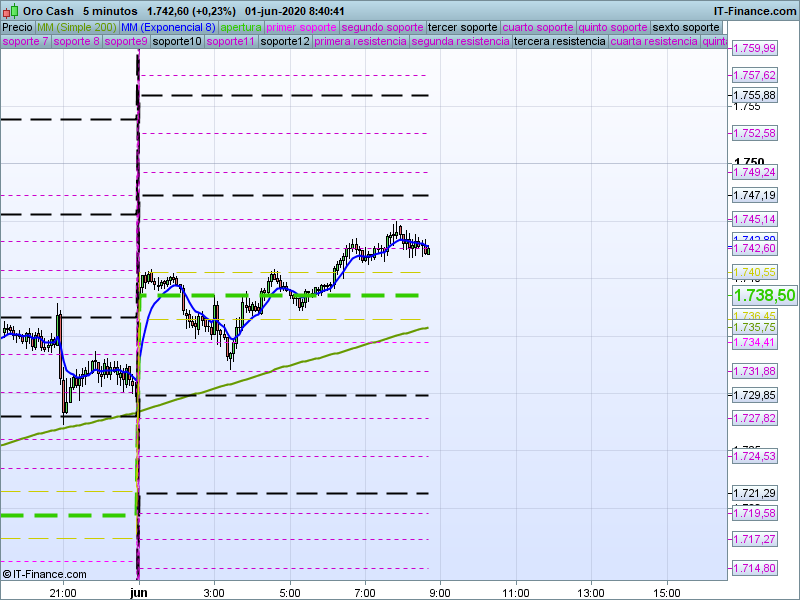
Task: Click the 1.745,14 price level label
Action: click(755, 219)
